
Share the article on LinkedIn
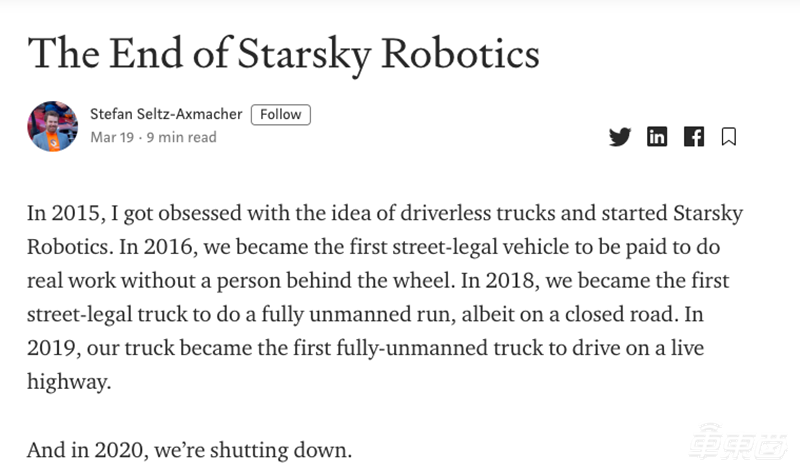pyautogui.click(x=657, y=137)
